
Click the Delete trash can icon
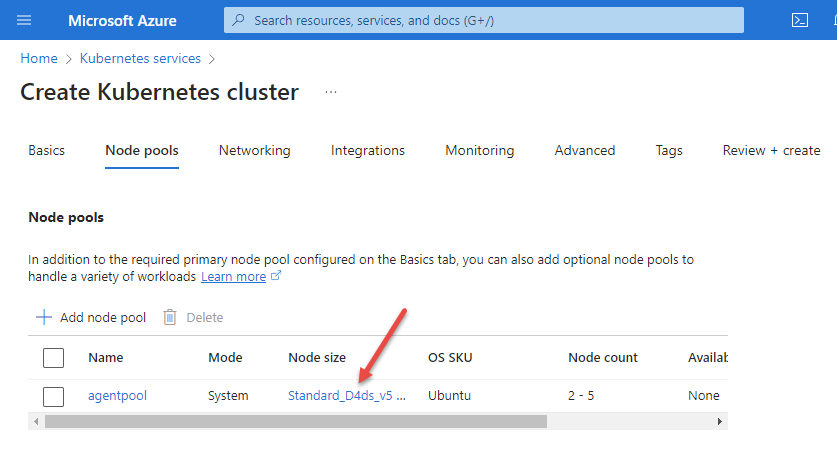pyautogui.click(x=170, y=317)
